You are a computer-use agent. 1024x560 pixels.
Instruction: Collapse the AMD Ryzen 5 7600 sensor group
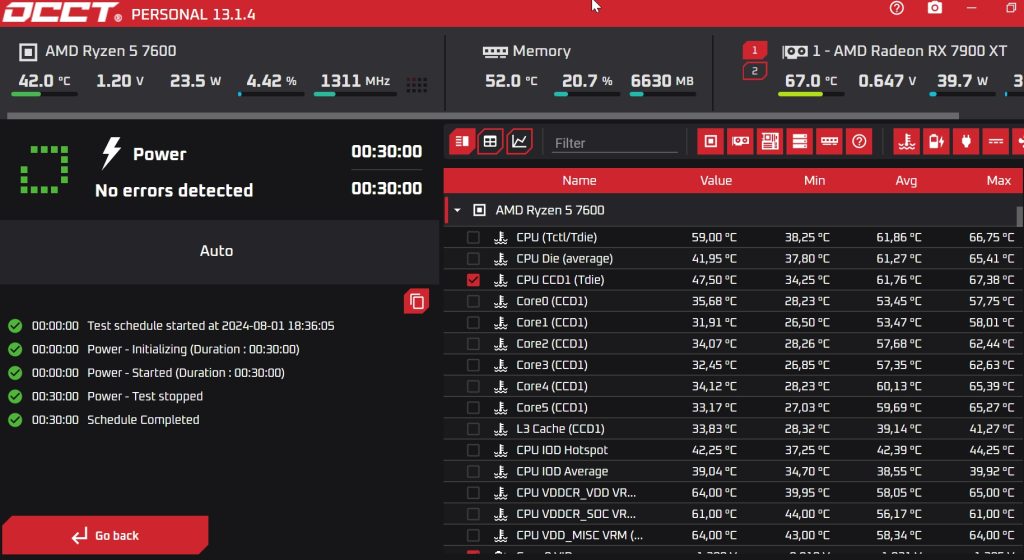[457, 210]
